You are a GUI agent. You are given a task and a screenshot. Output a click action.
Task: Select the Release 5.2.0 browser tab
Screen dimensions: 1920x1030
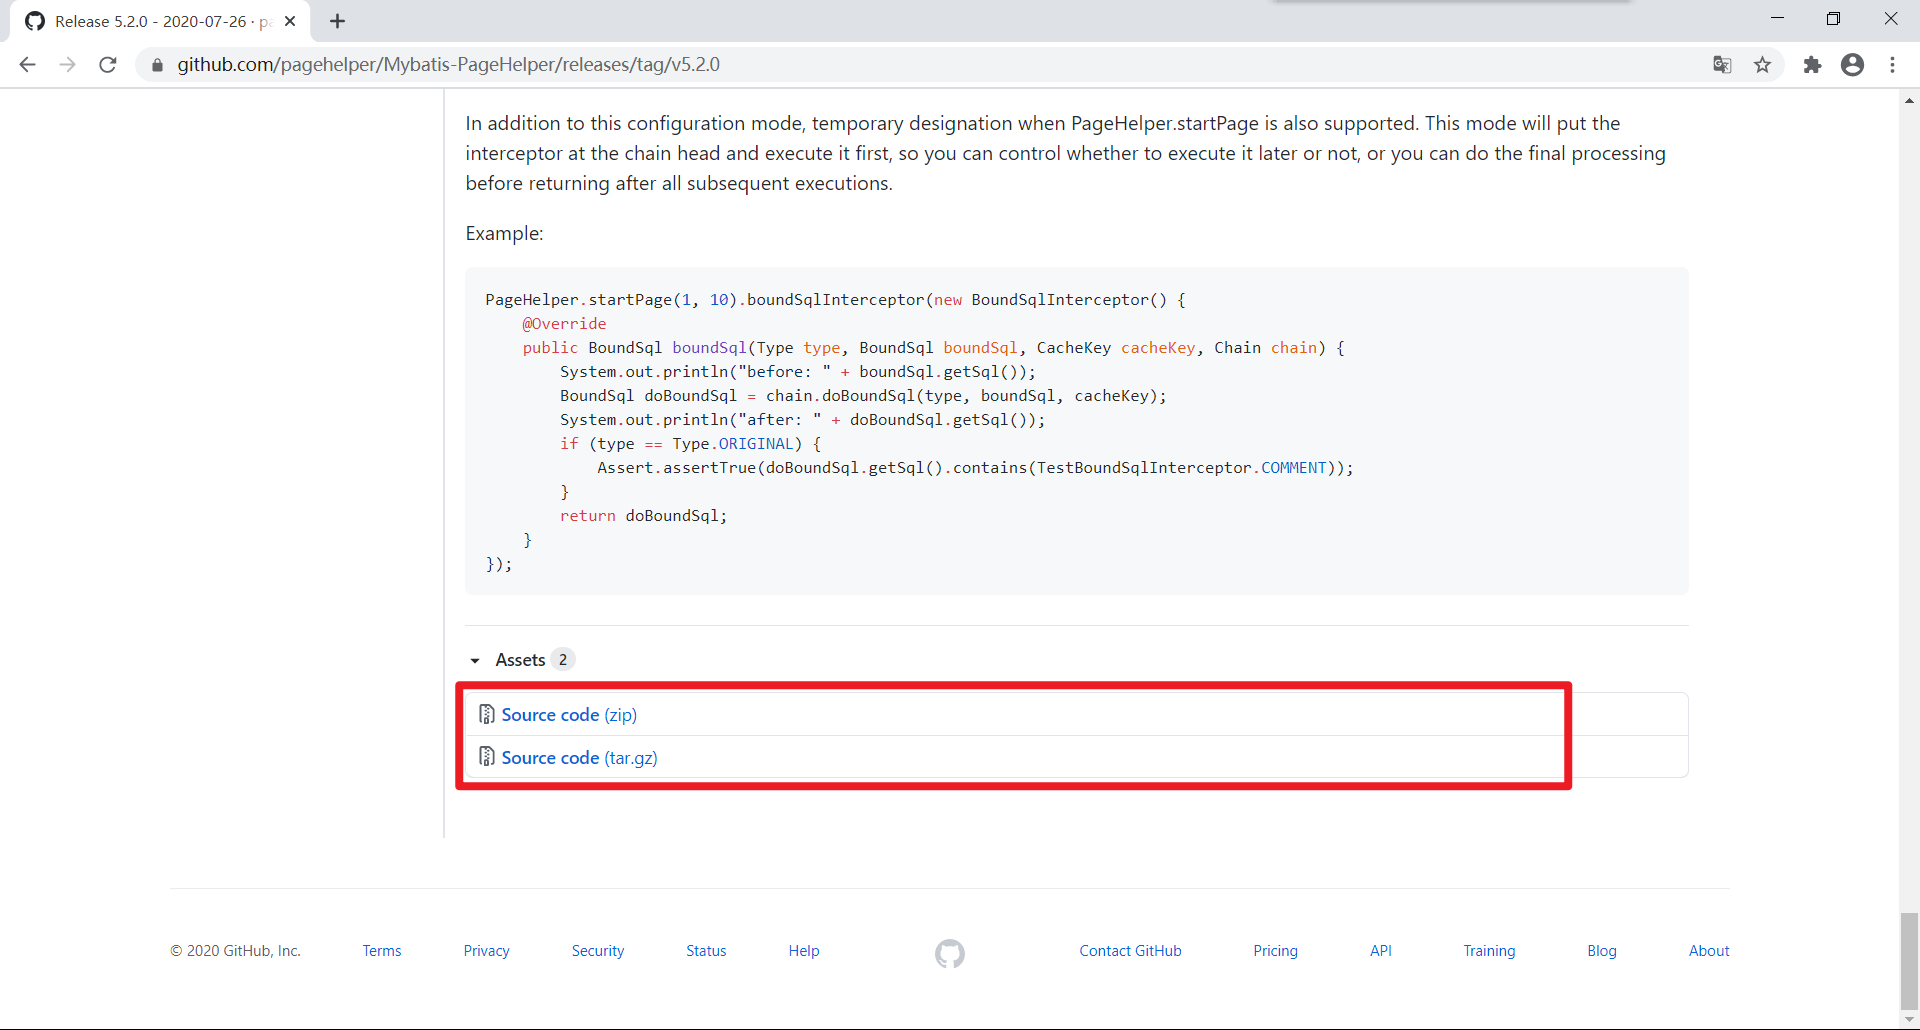click(160, 21)
